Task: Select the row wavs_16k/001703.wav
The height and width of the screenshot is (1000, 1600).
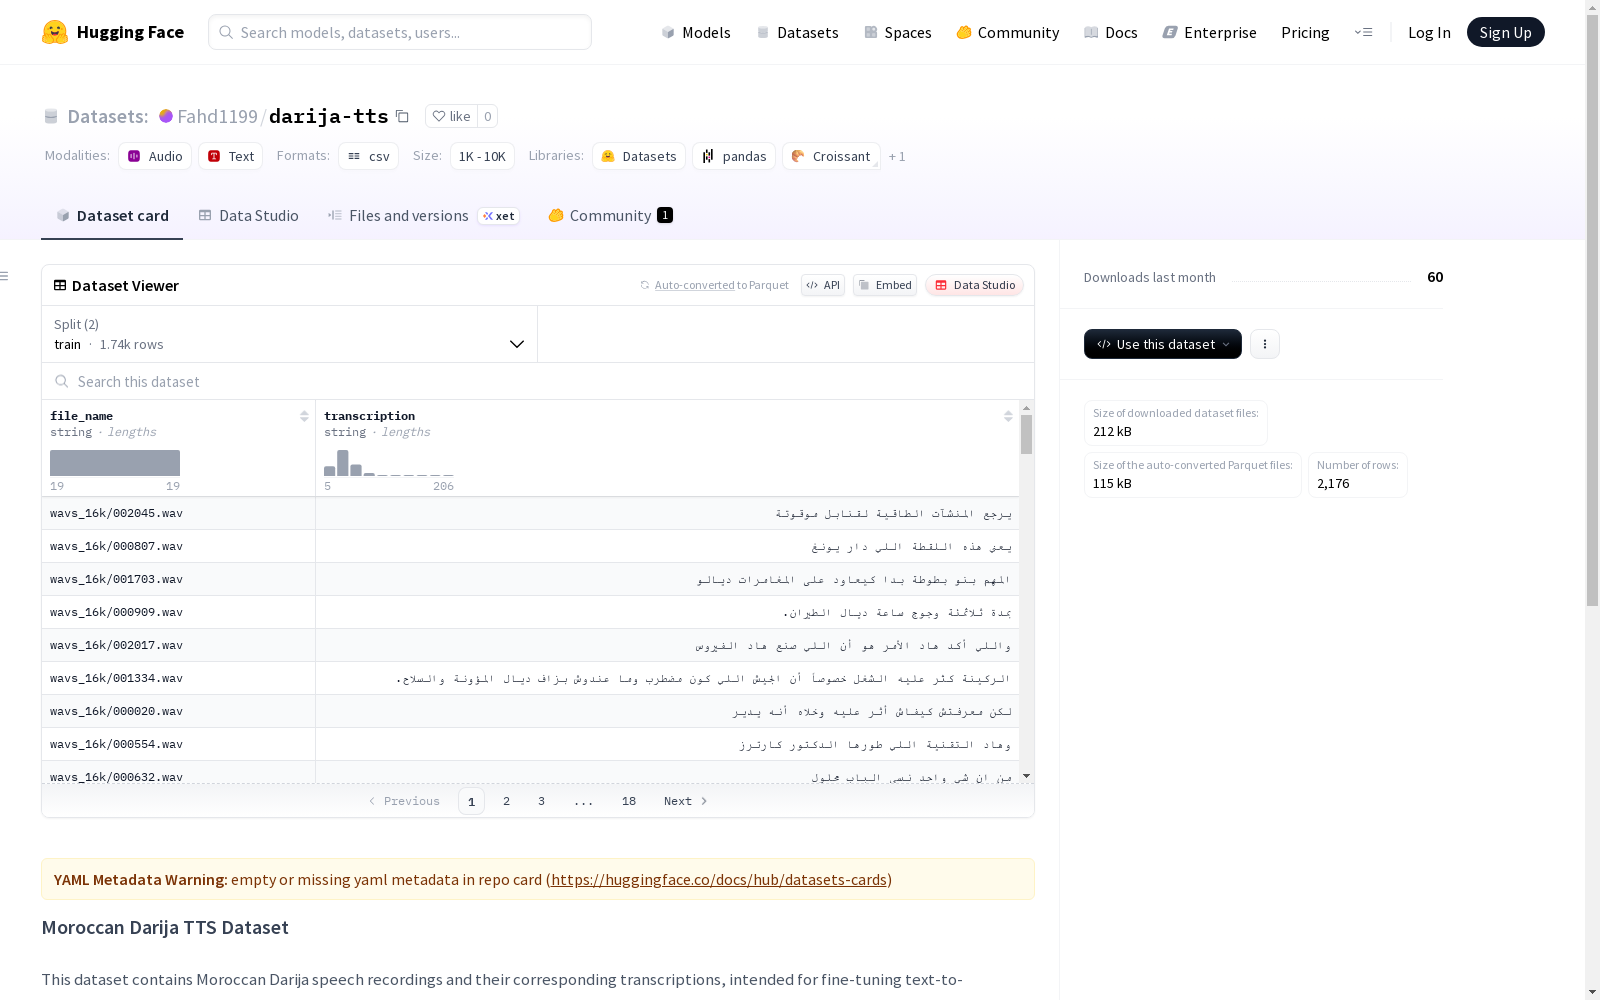Action: click(530, 579)
